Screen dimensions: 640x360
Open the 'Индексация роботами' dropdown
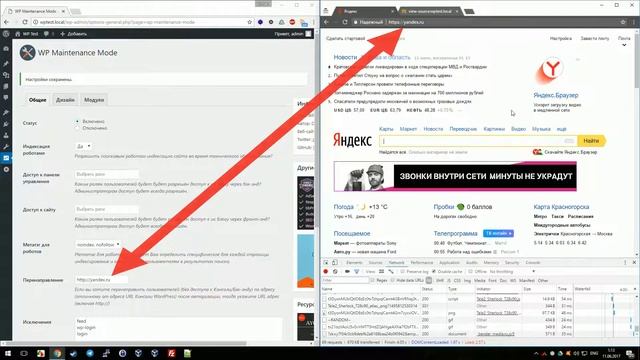[x=84, y=146]
